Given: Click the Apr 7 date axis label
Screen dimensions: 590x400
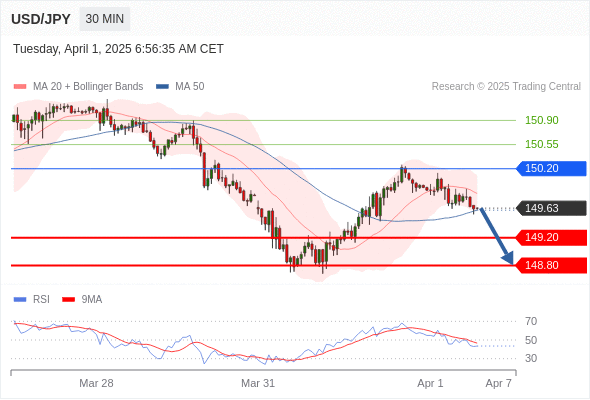Looking at the screenshot, I should click(499, 383).
